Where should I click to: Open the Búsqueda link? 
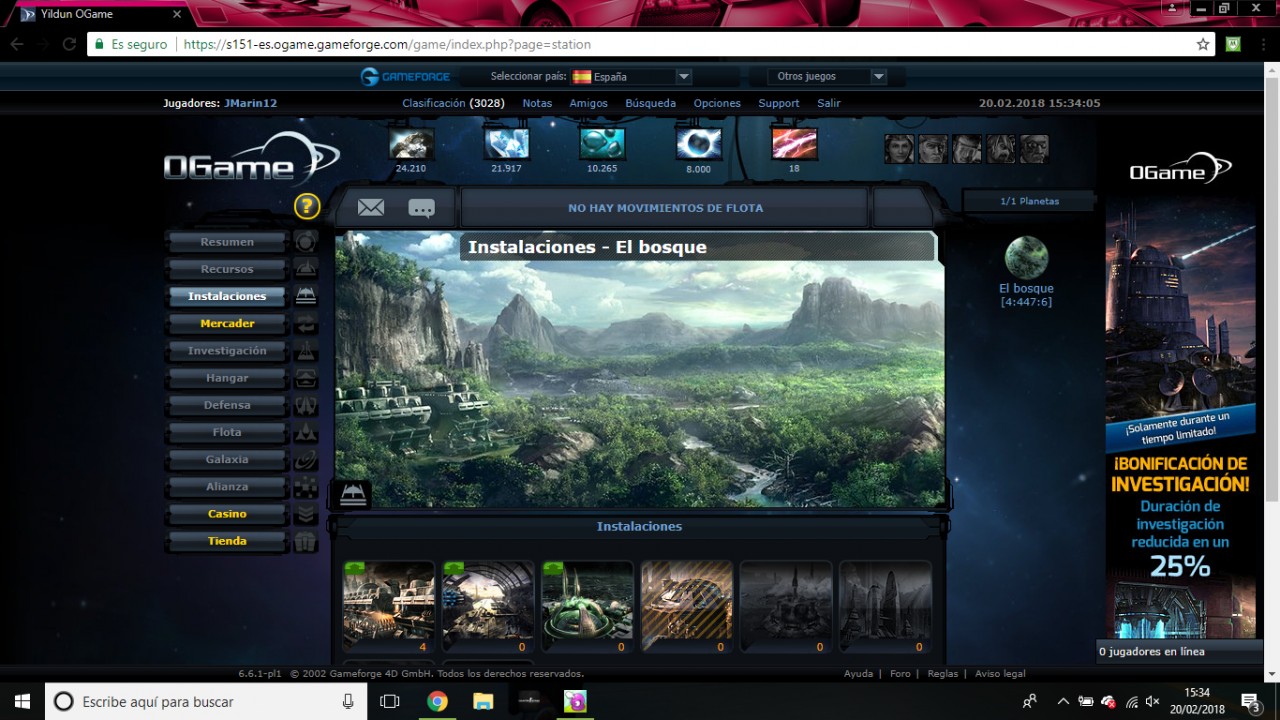pos(650,103)
